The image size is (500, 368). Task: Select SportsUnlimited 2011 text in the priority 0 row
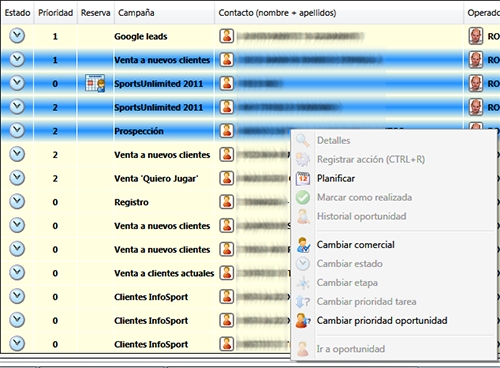pos(158,84)
